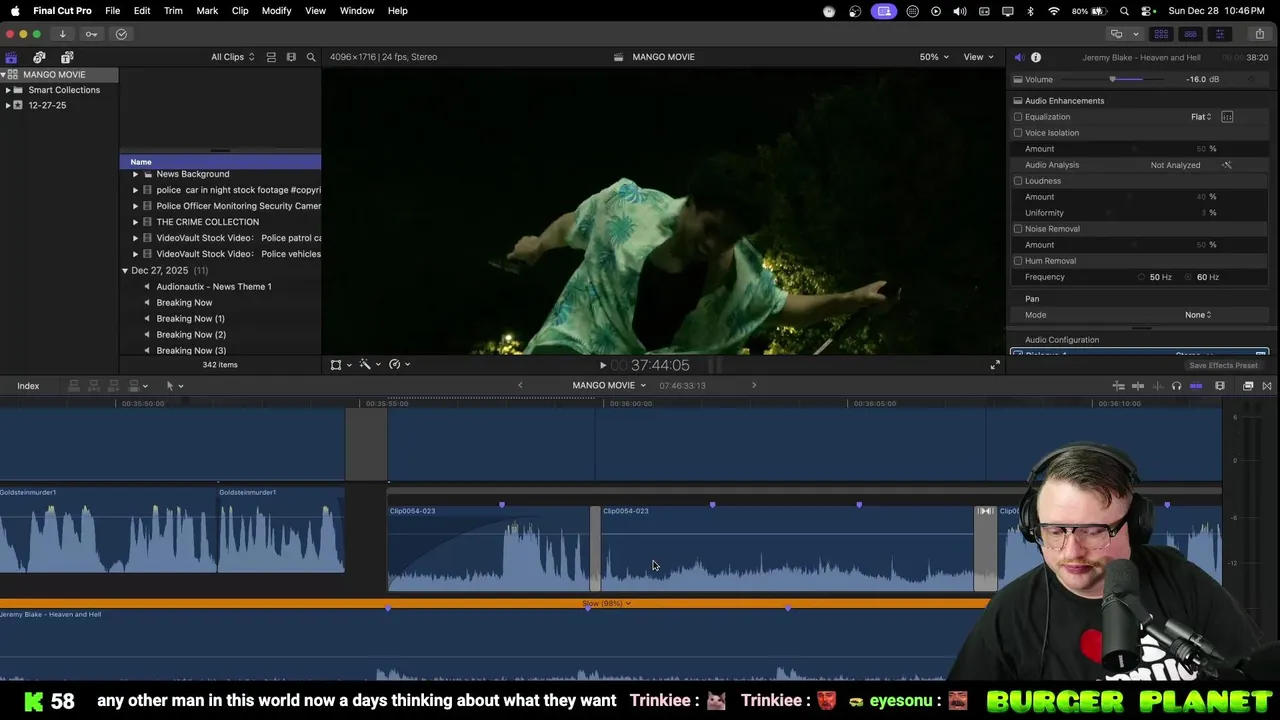The height and width of the screenshot is (720, 1280).
Task: Click Save Effects Preset button
Action: [x=1224, y=366]
